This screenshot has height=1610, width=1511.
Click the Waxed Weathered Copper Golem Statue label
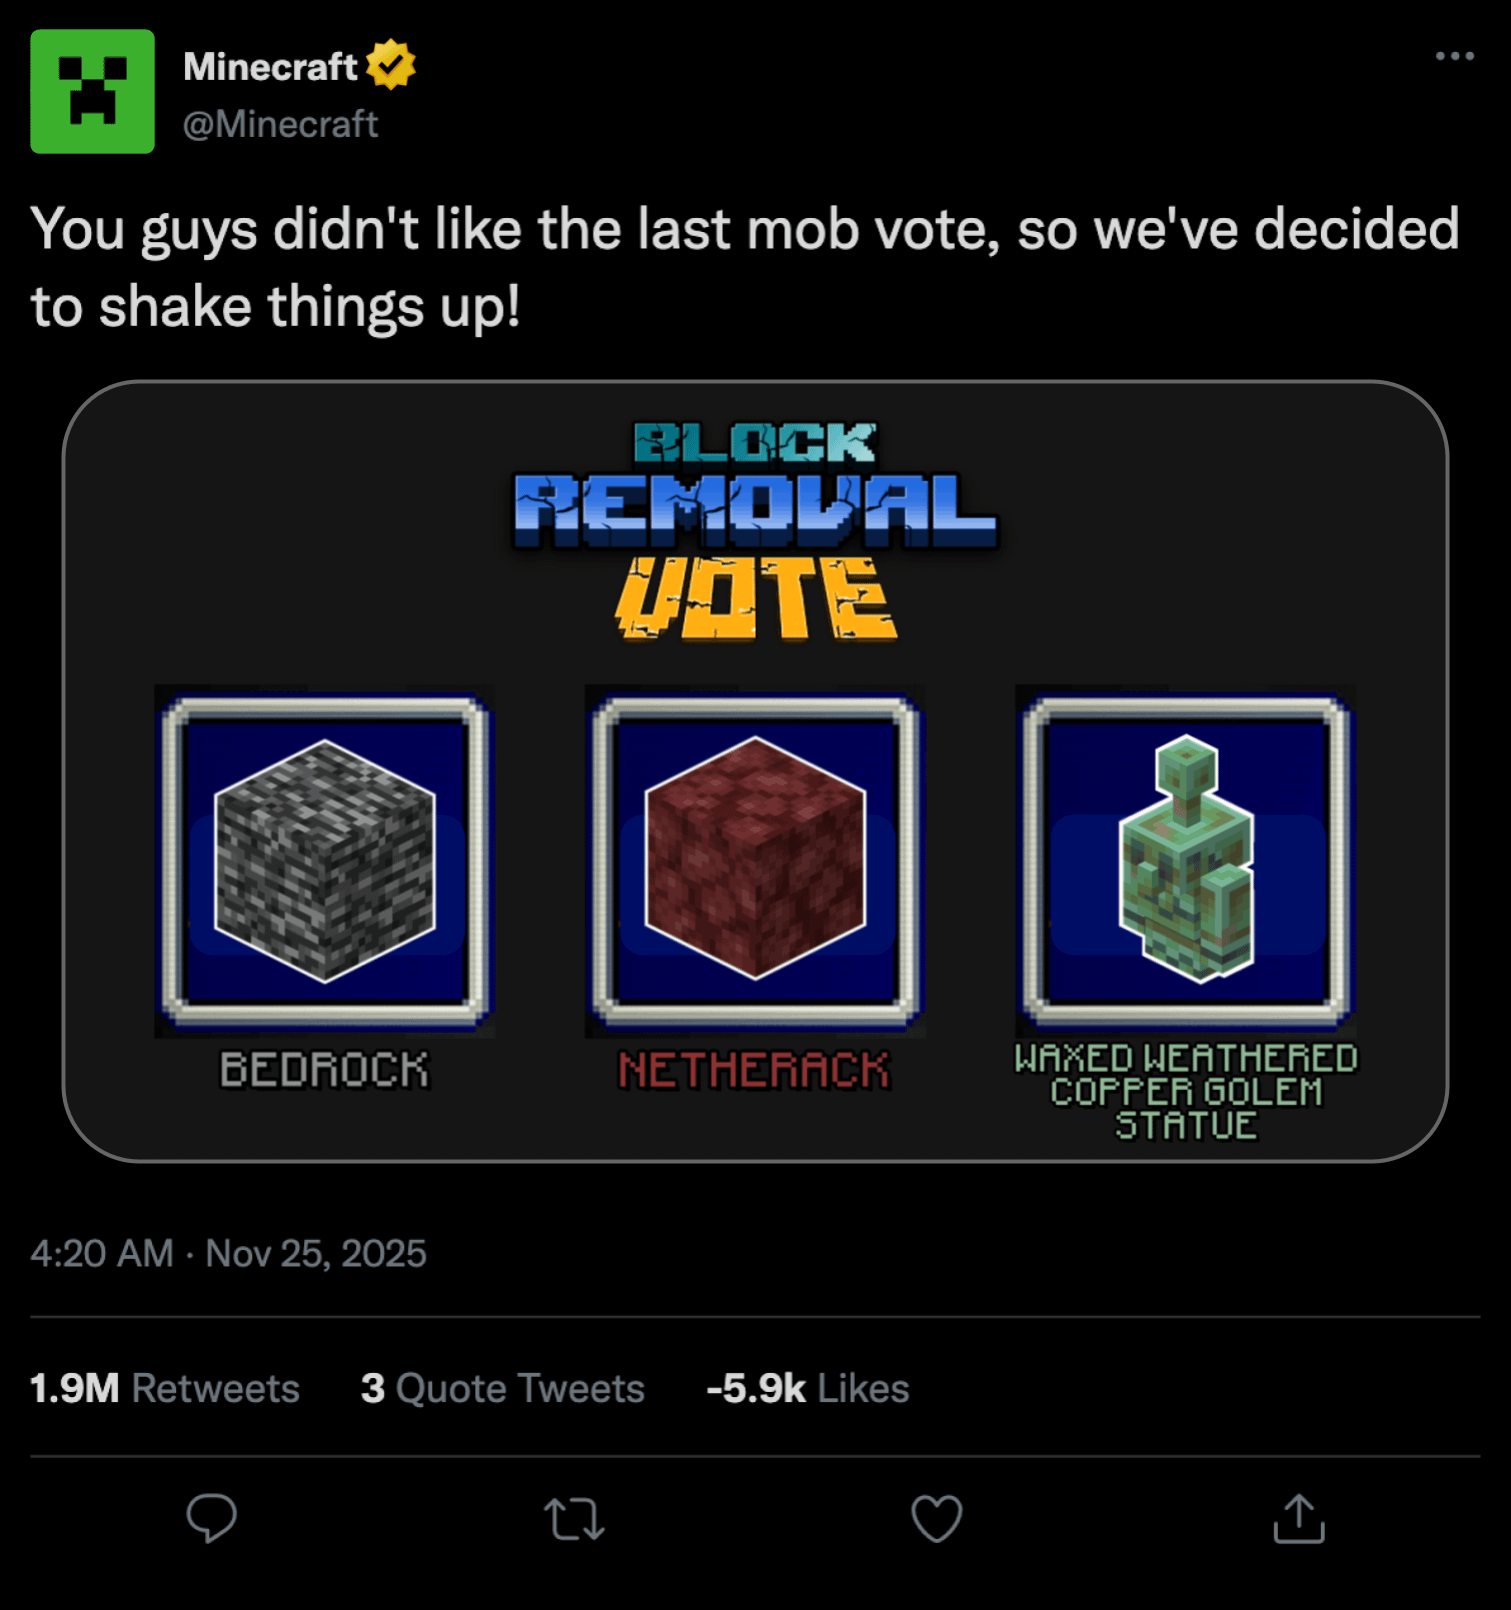1186,1091
